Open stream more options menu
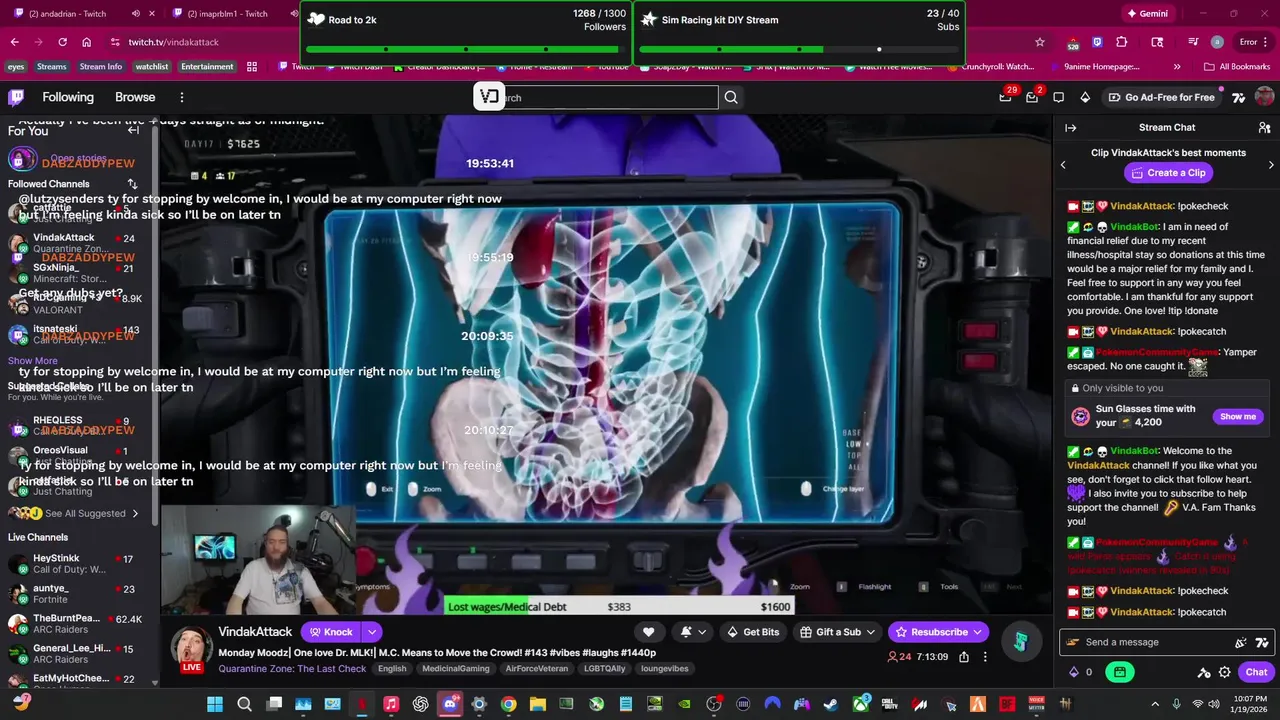This screenshot has width=1280, height=720. (985, 657)
